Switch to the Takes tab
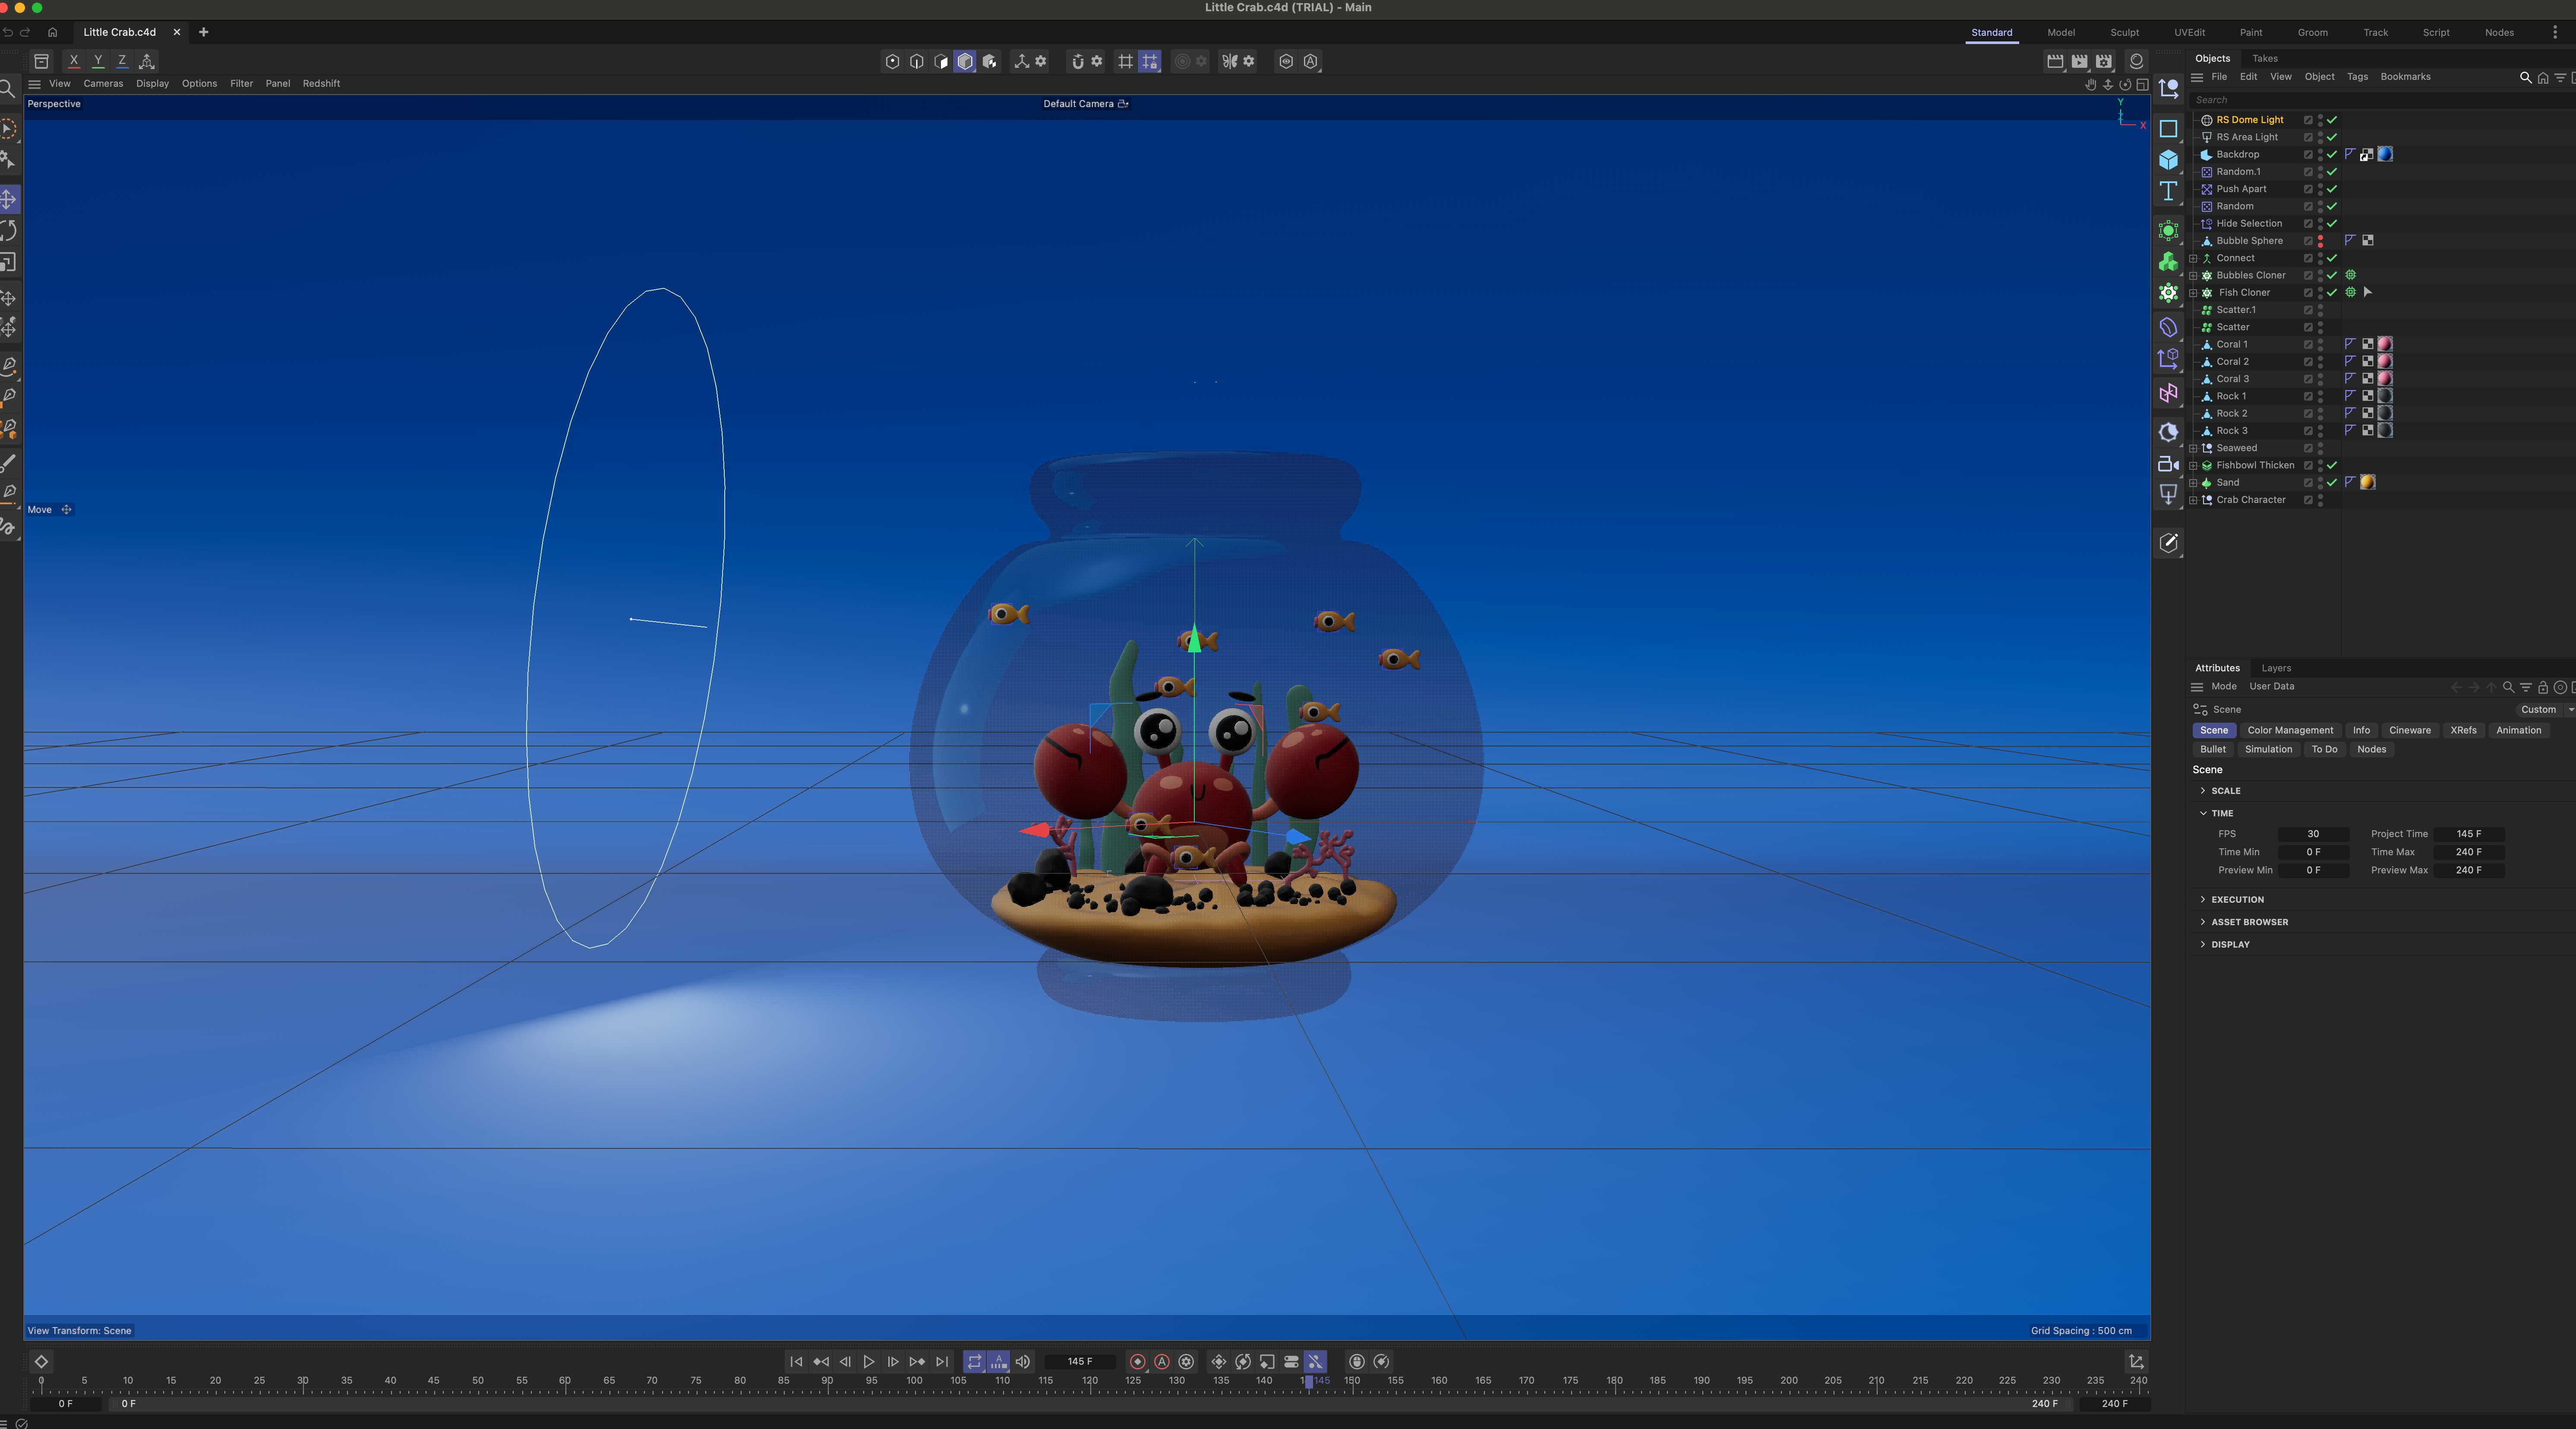Image resolution: width=2576 pixels, height=1429 pixels. (x=2264, y=59)
